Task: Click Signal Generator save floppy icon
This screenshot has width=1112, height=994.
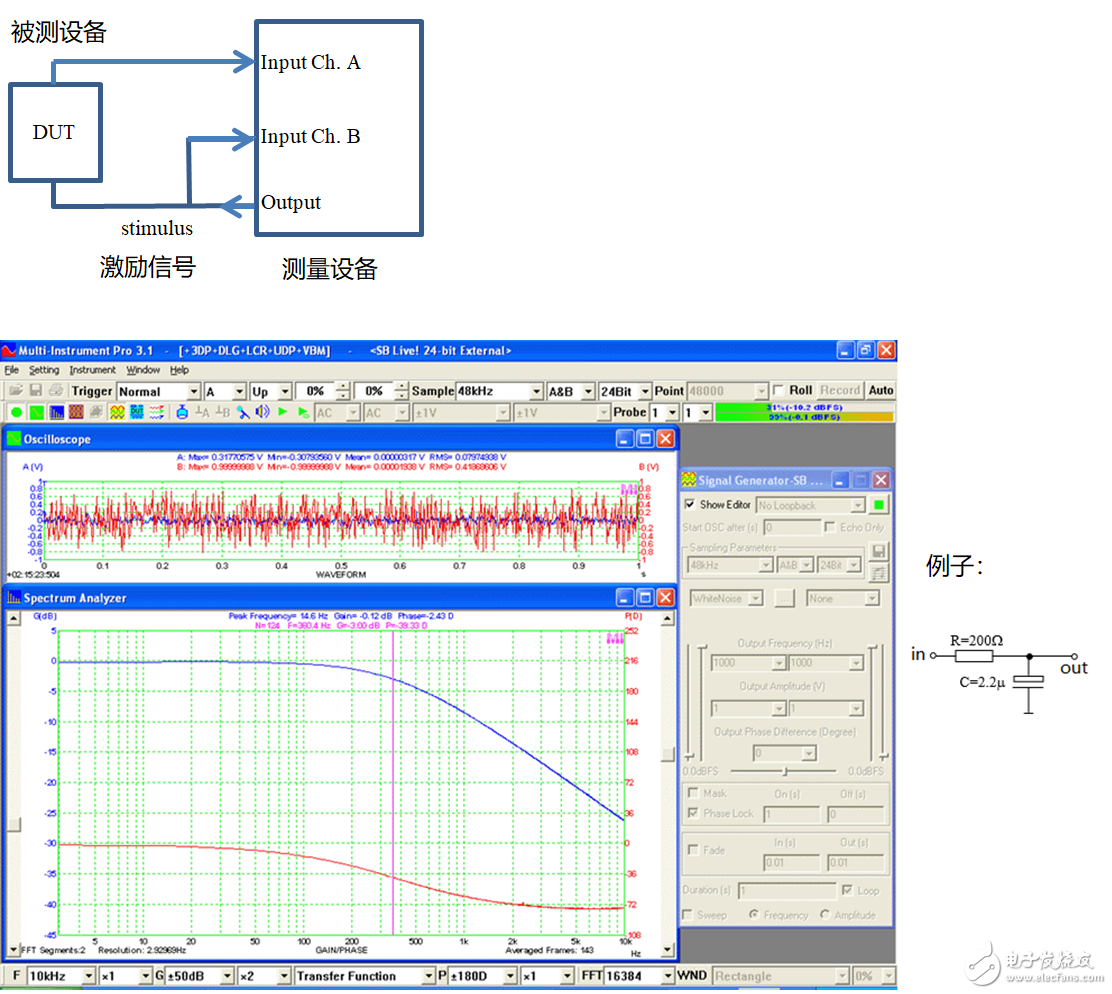Action: click(x=878, y=552)
